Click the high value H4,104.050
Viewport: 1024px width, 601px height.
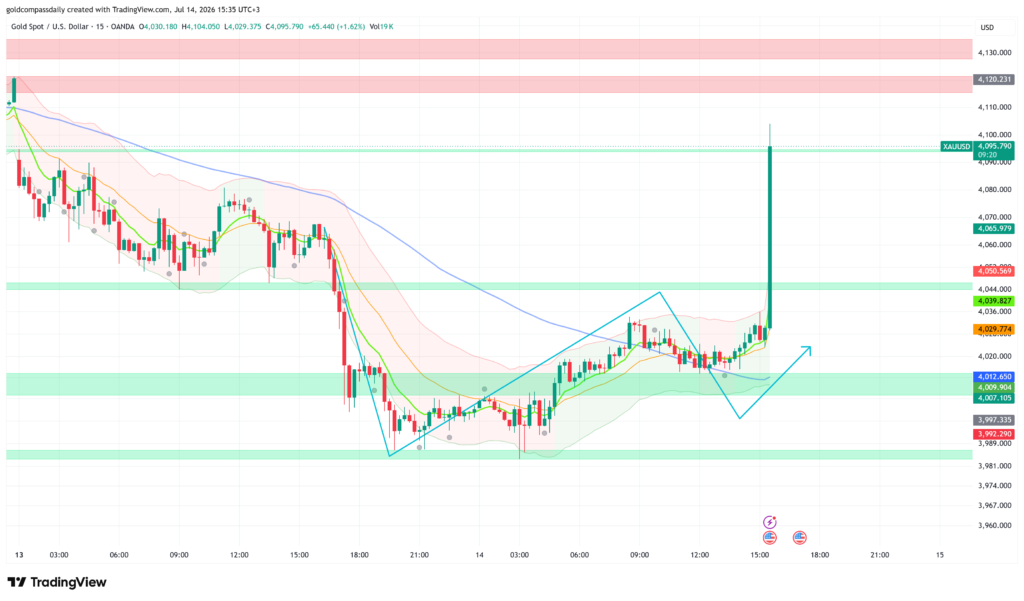[x=200, y=27]
